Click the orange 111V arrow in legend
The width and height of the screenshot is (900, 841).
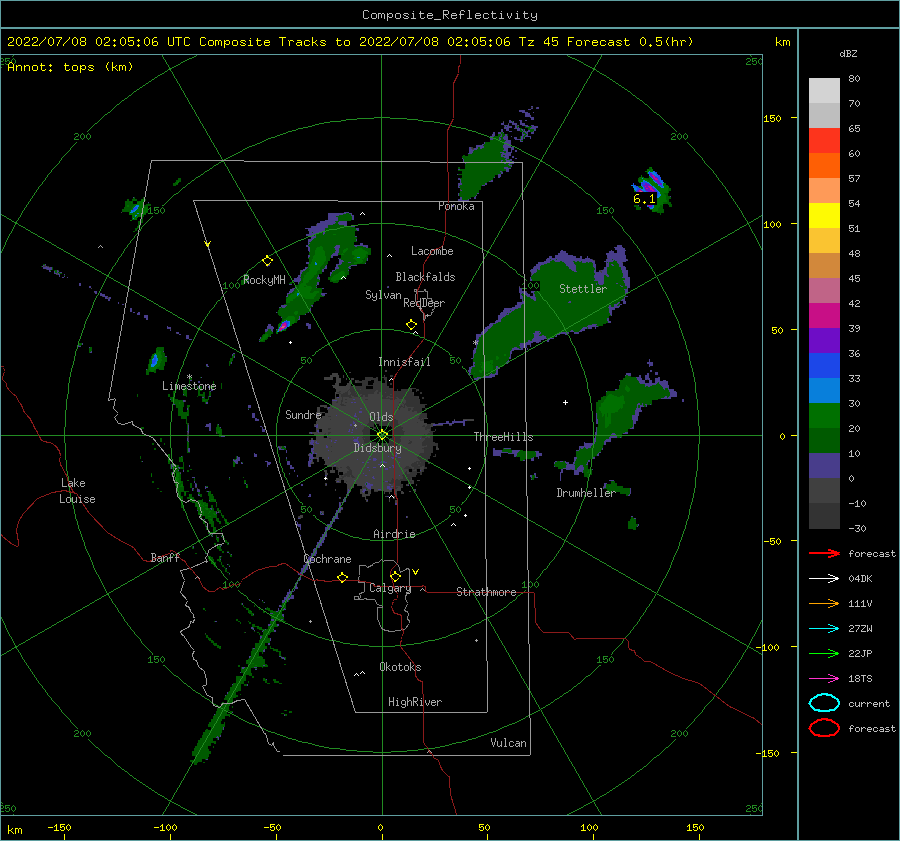pyautogui.click(x=824, y=603)
